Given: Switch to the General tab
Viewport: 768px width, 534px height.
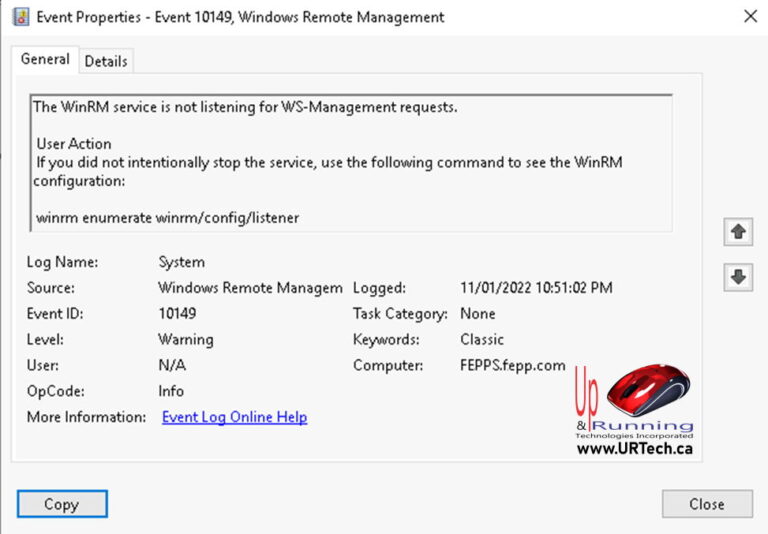Looking at the screenshot, I should pyautogui.click(x=45, y=59).
